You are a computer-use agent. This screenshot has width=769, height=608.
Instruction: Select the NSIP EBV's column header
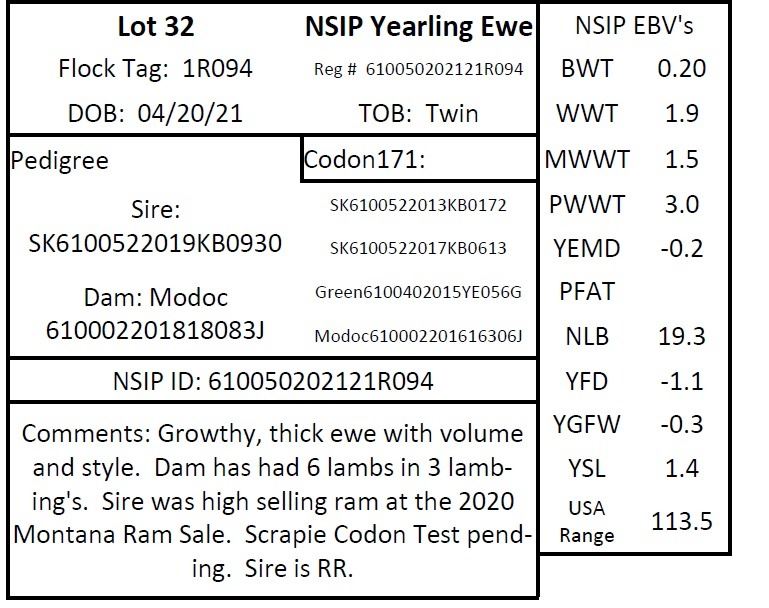click(x=634, y=26)
